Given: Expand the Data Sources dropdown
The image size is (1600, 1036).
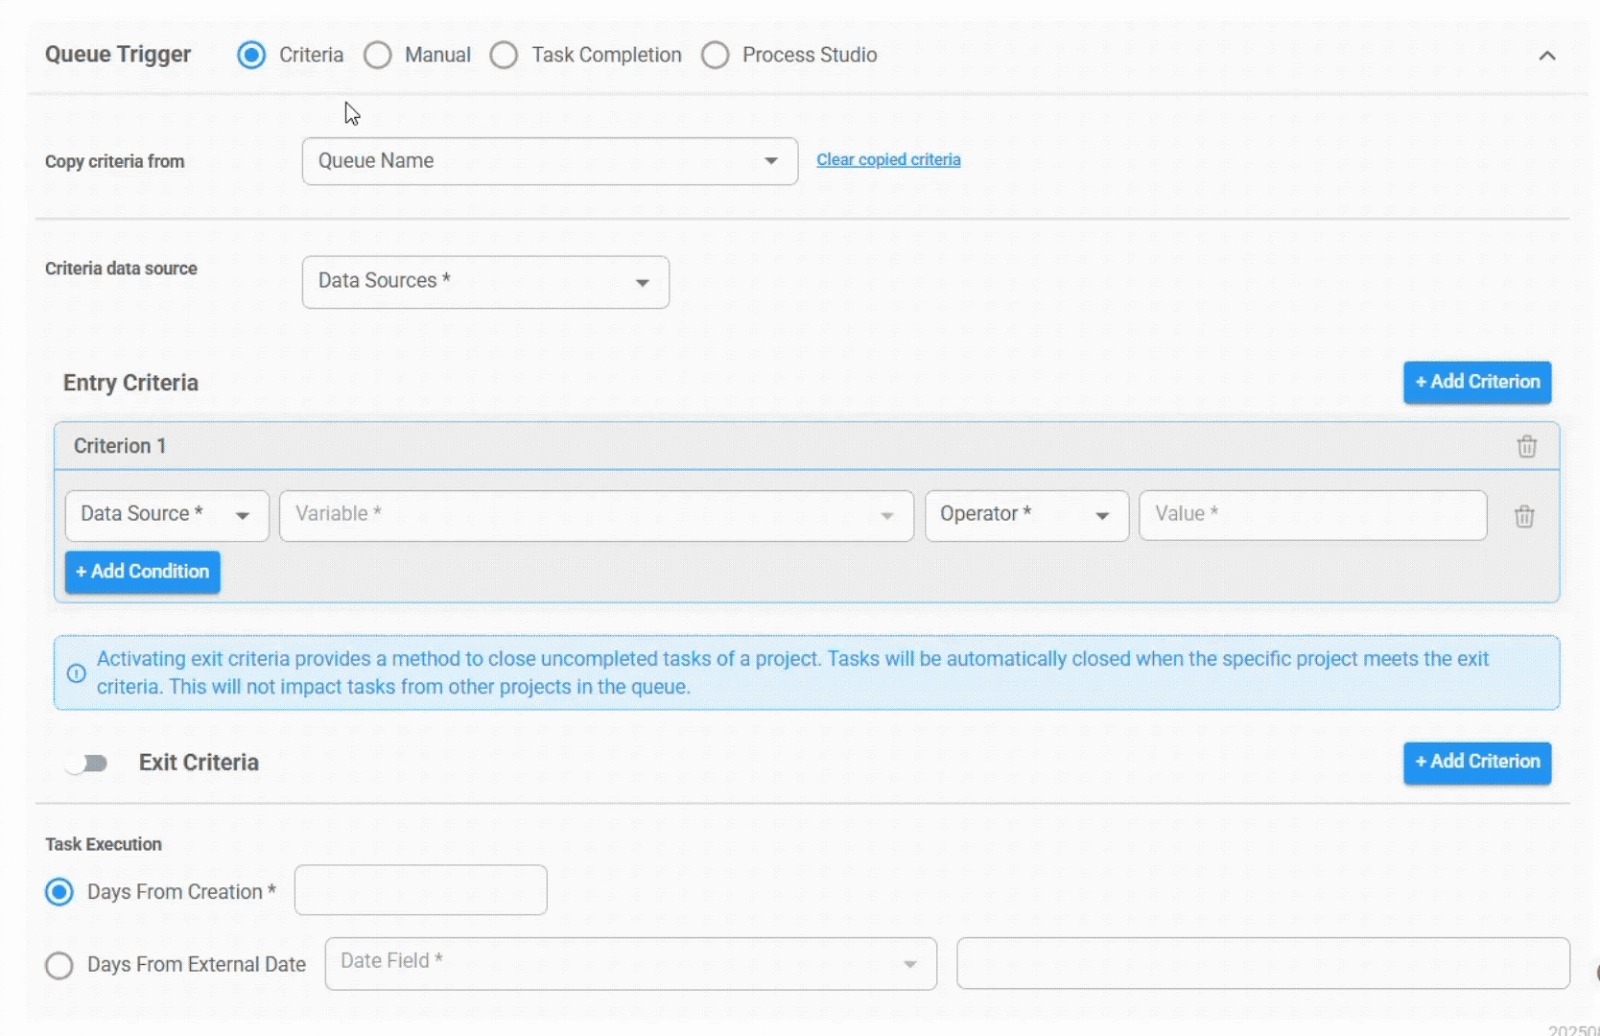Looking at the screenshot, I should point(485,282).
